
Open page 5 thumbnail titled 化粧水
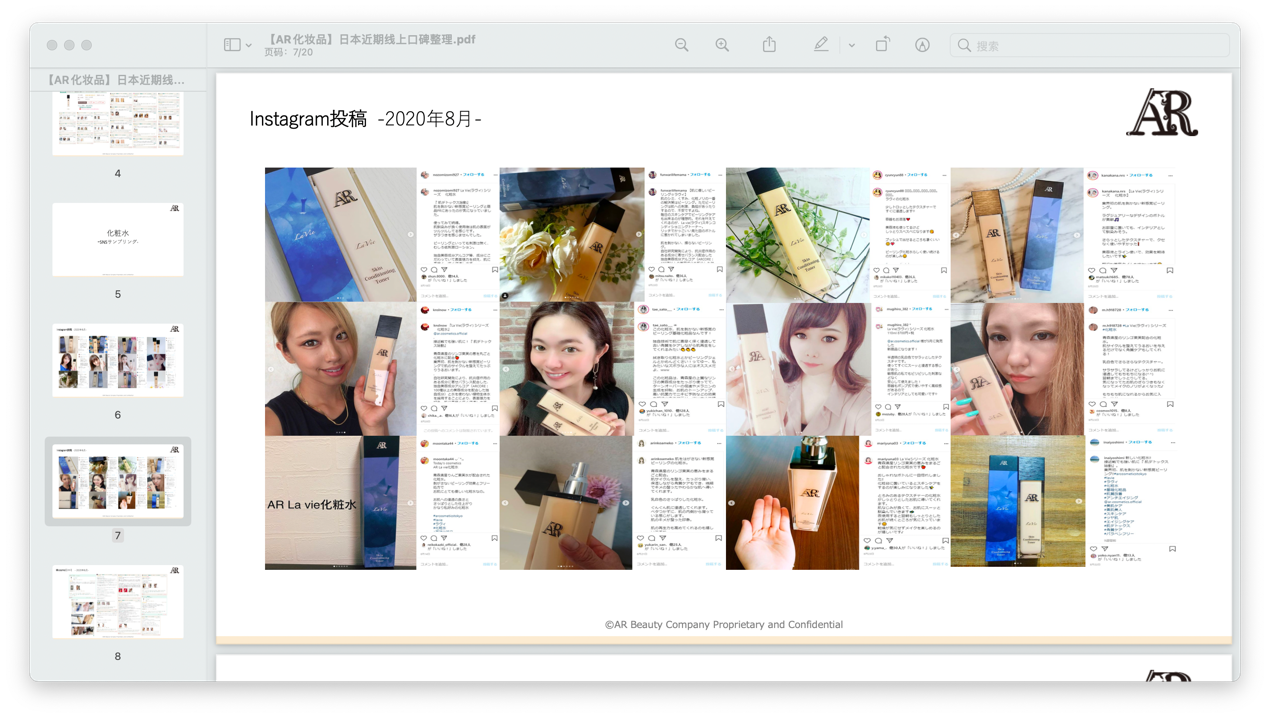(x=118, y=240)
